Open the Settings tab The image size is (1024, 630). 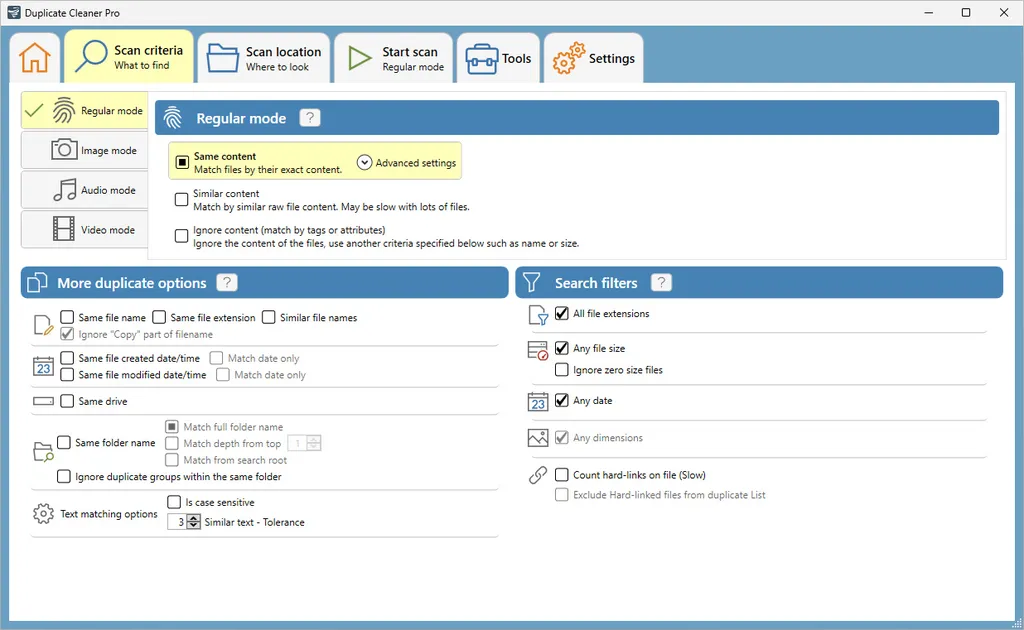(594, 58)
